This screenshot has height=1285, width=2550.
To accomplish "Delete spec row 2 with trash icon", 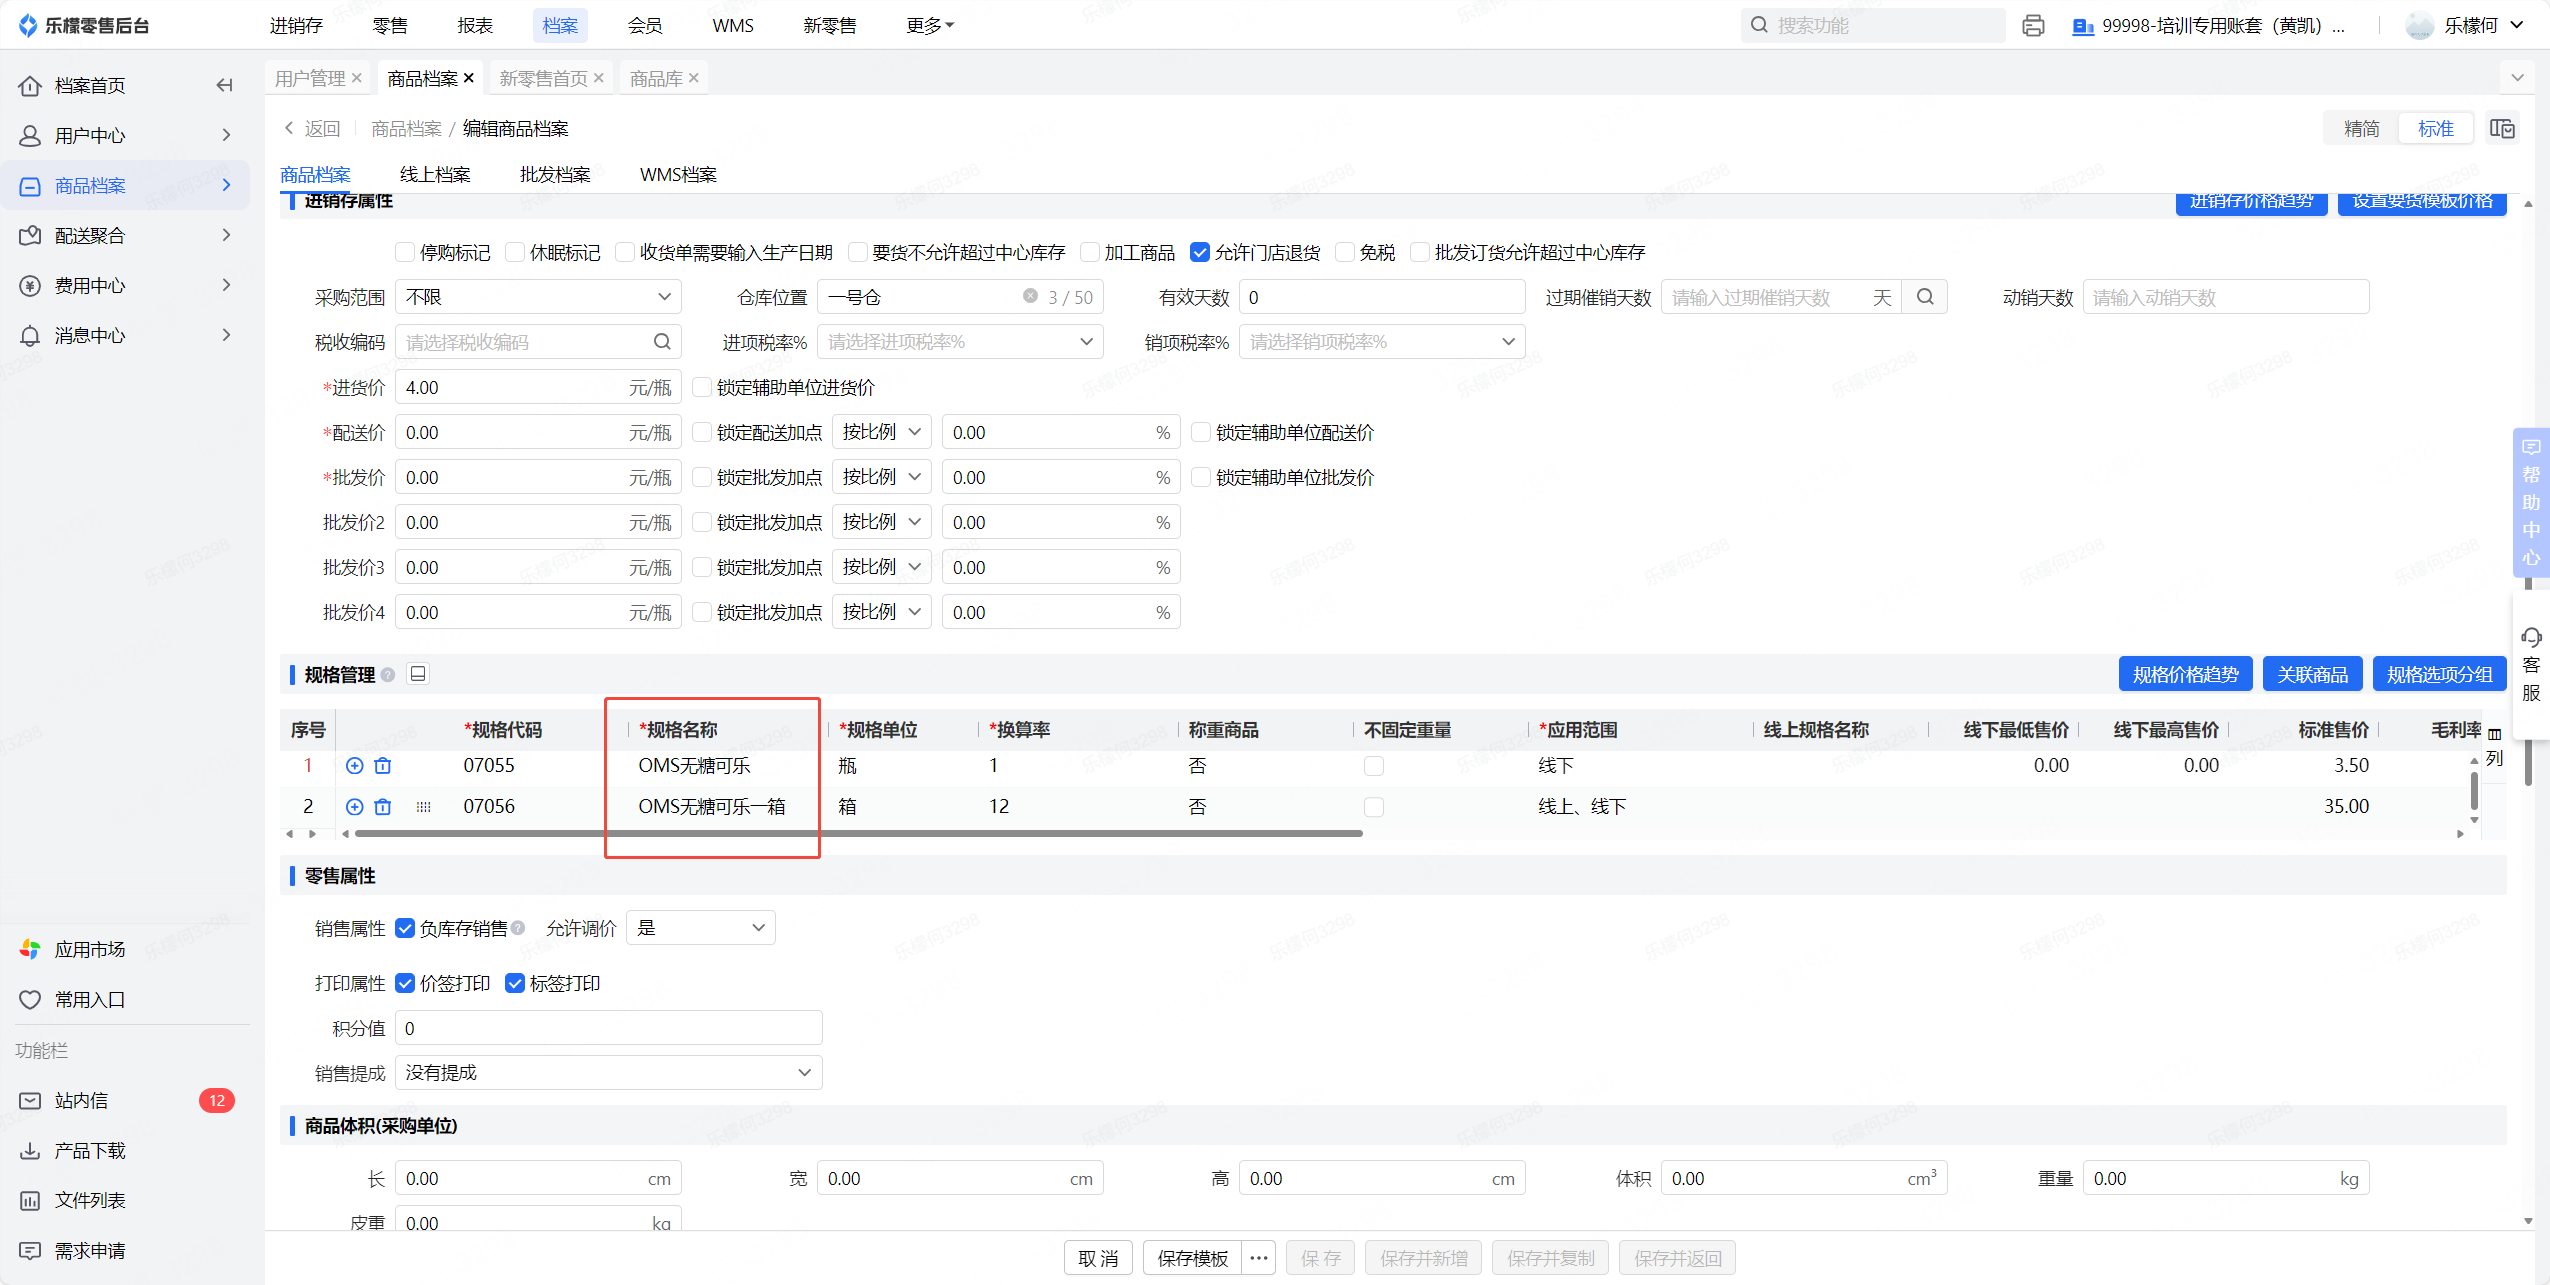I will pyautogui.click(x=383, y=807).
